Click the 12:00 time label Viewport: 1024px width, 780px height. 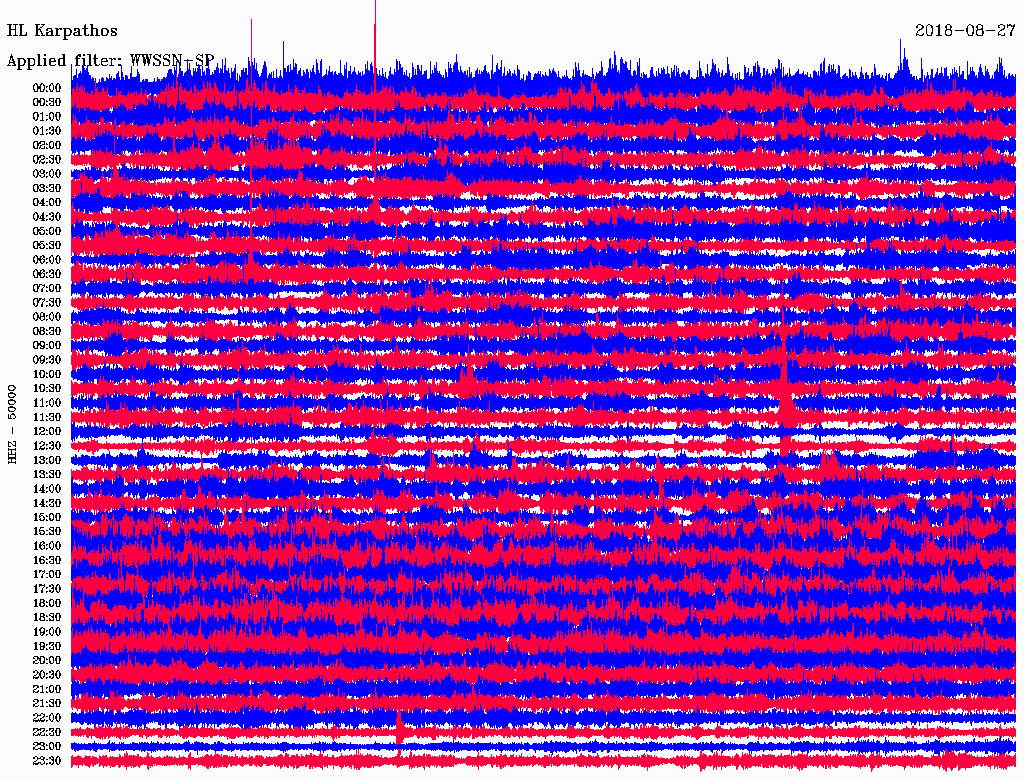[x=47, y=431]
